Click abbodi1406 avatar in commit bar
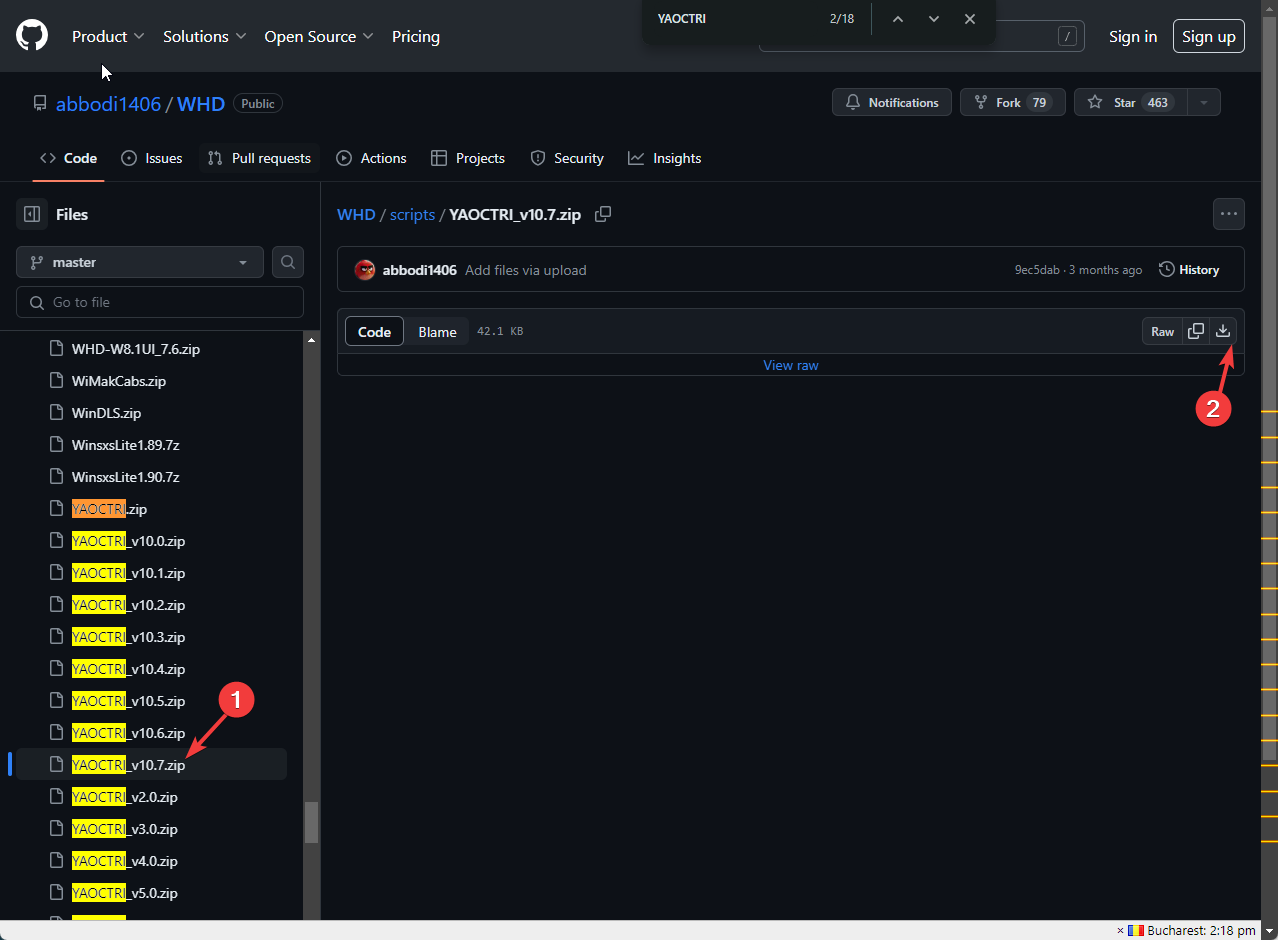This screenshot has width=1278, height=940. [365, 270]
